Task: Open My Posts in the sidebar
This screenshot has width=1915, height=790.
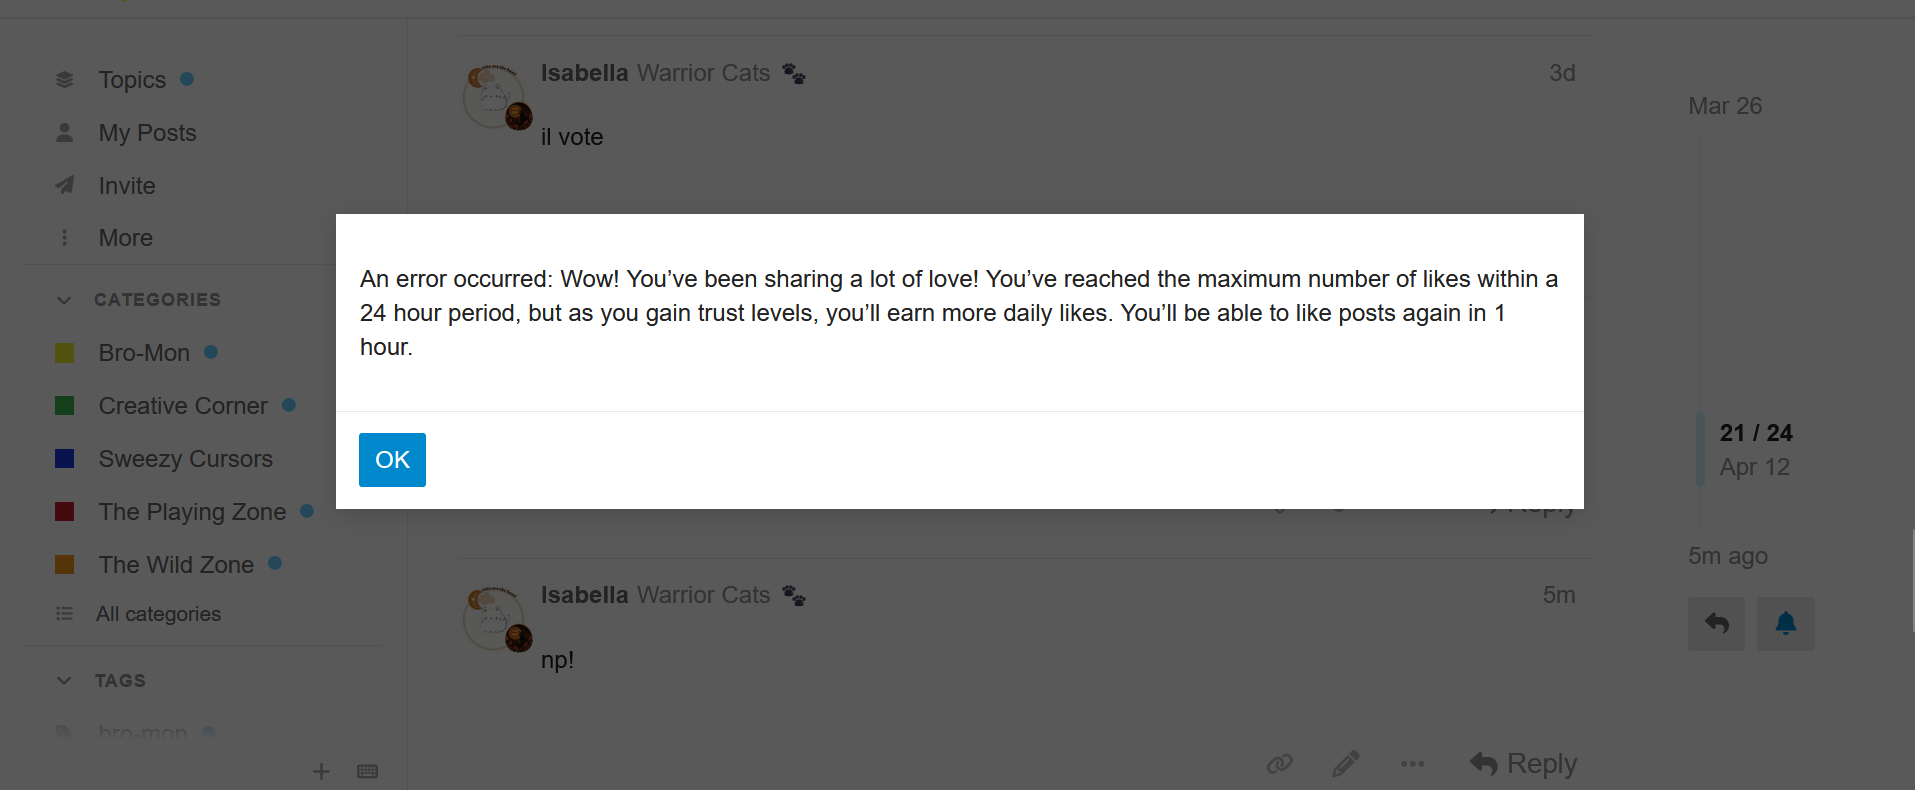Action: coord(147,133)
